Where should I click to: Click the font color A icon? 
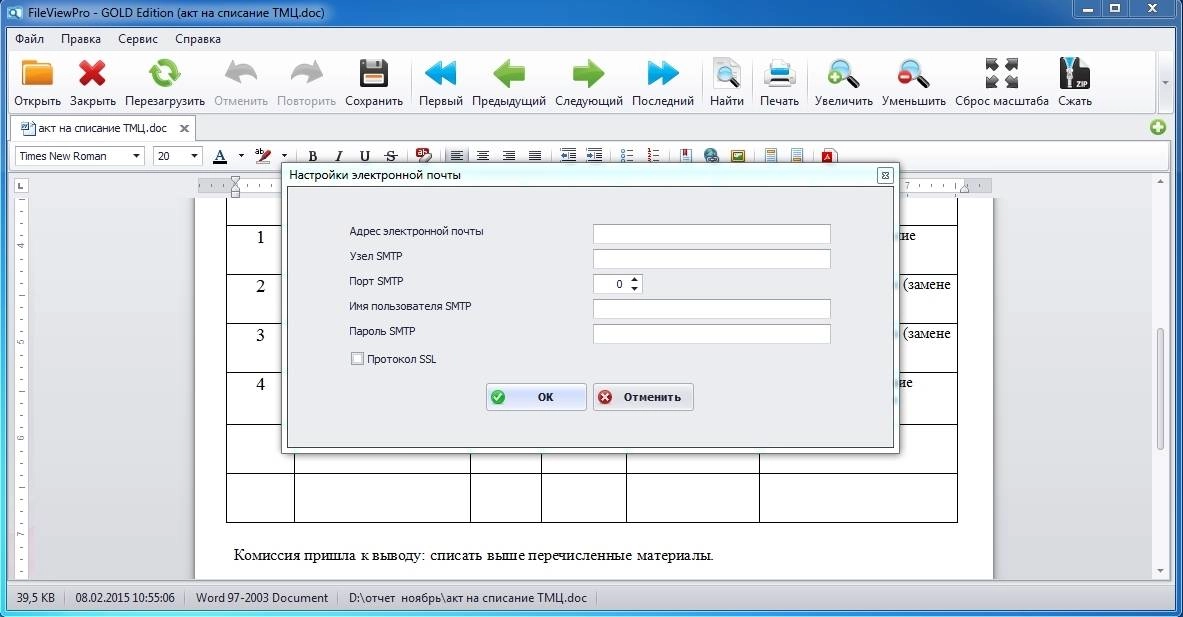click(220, 156)
